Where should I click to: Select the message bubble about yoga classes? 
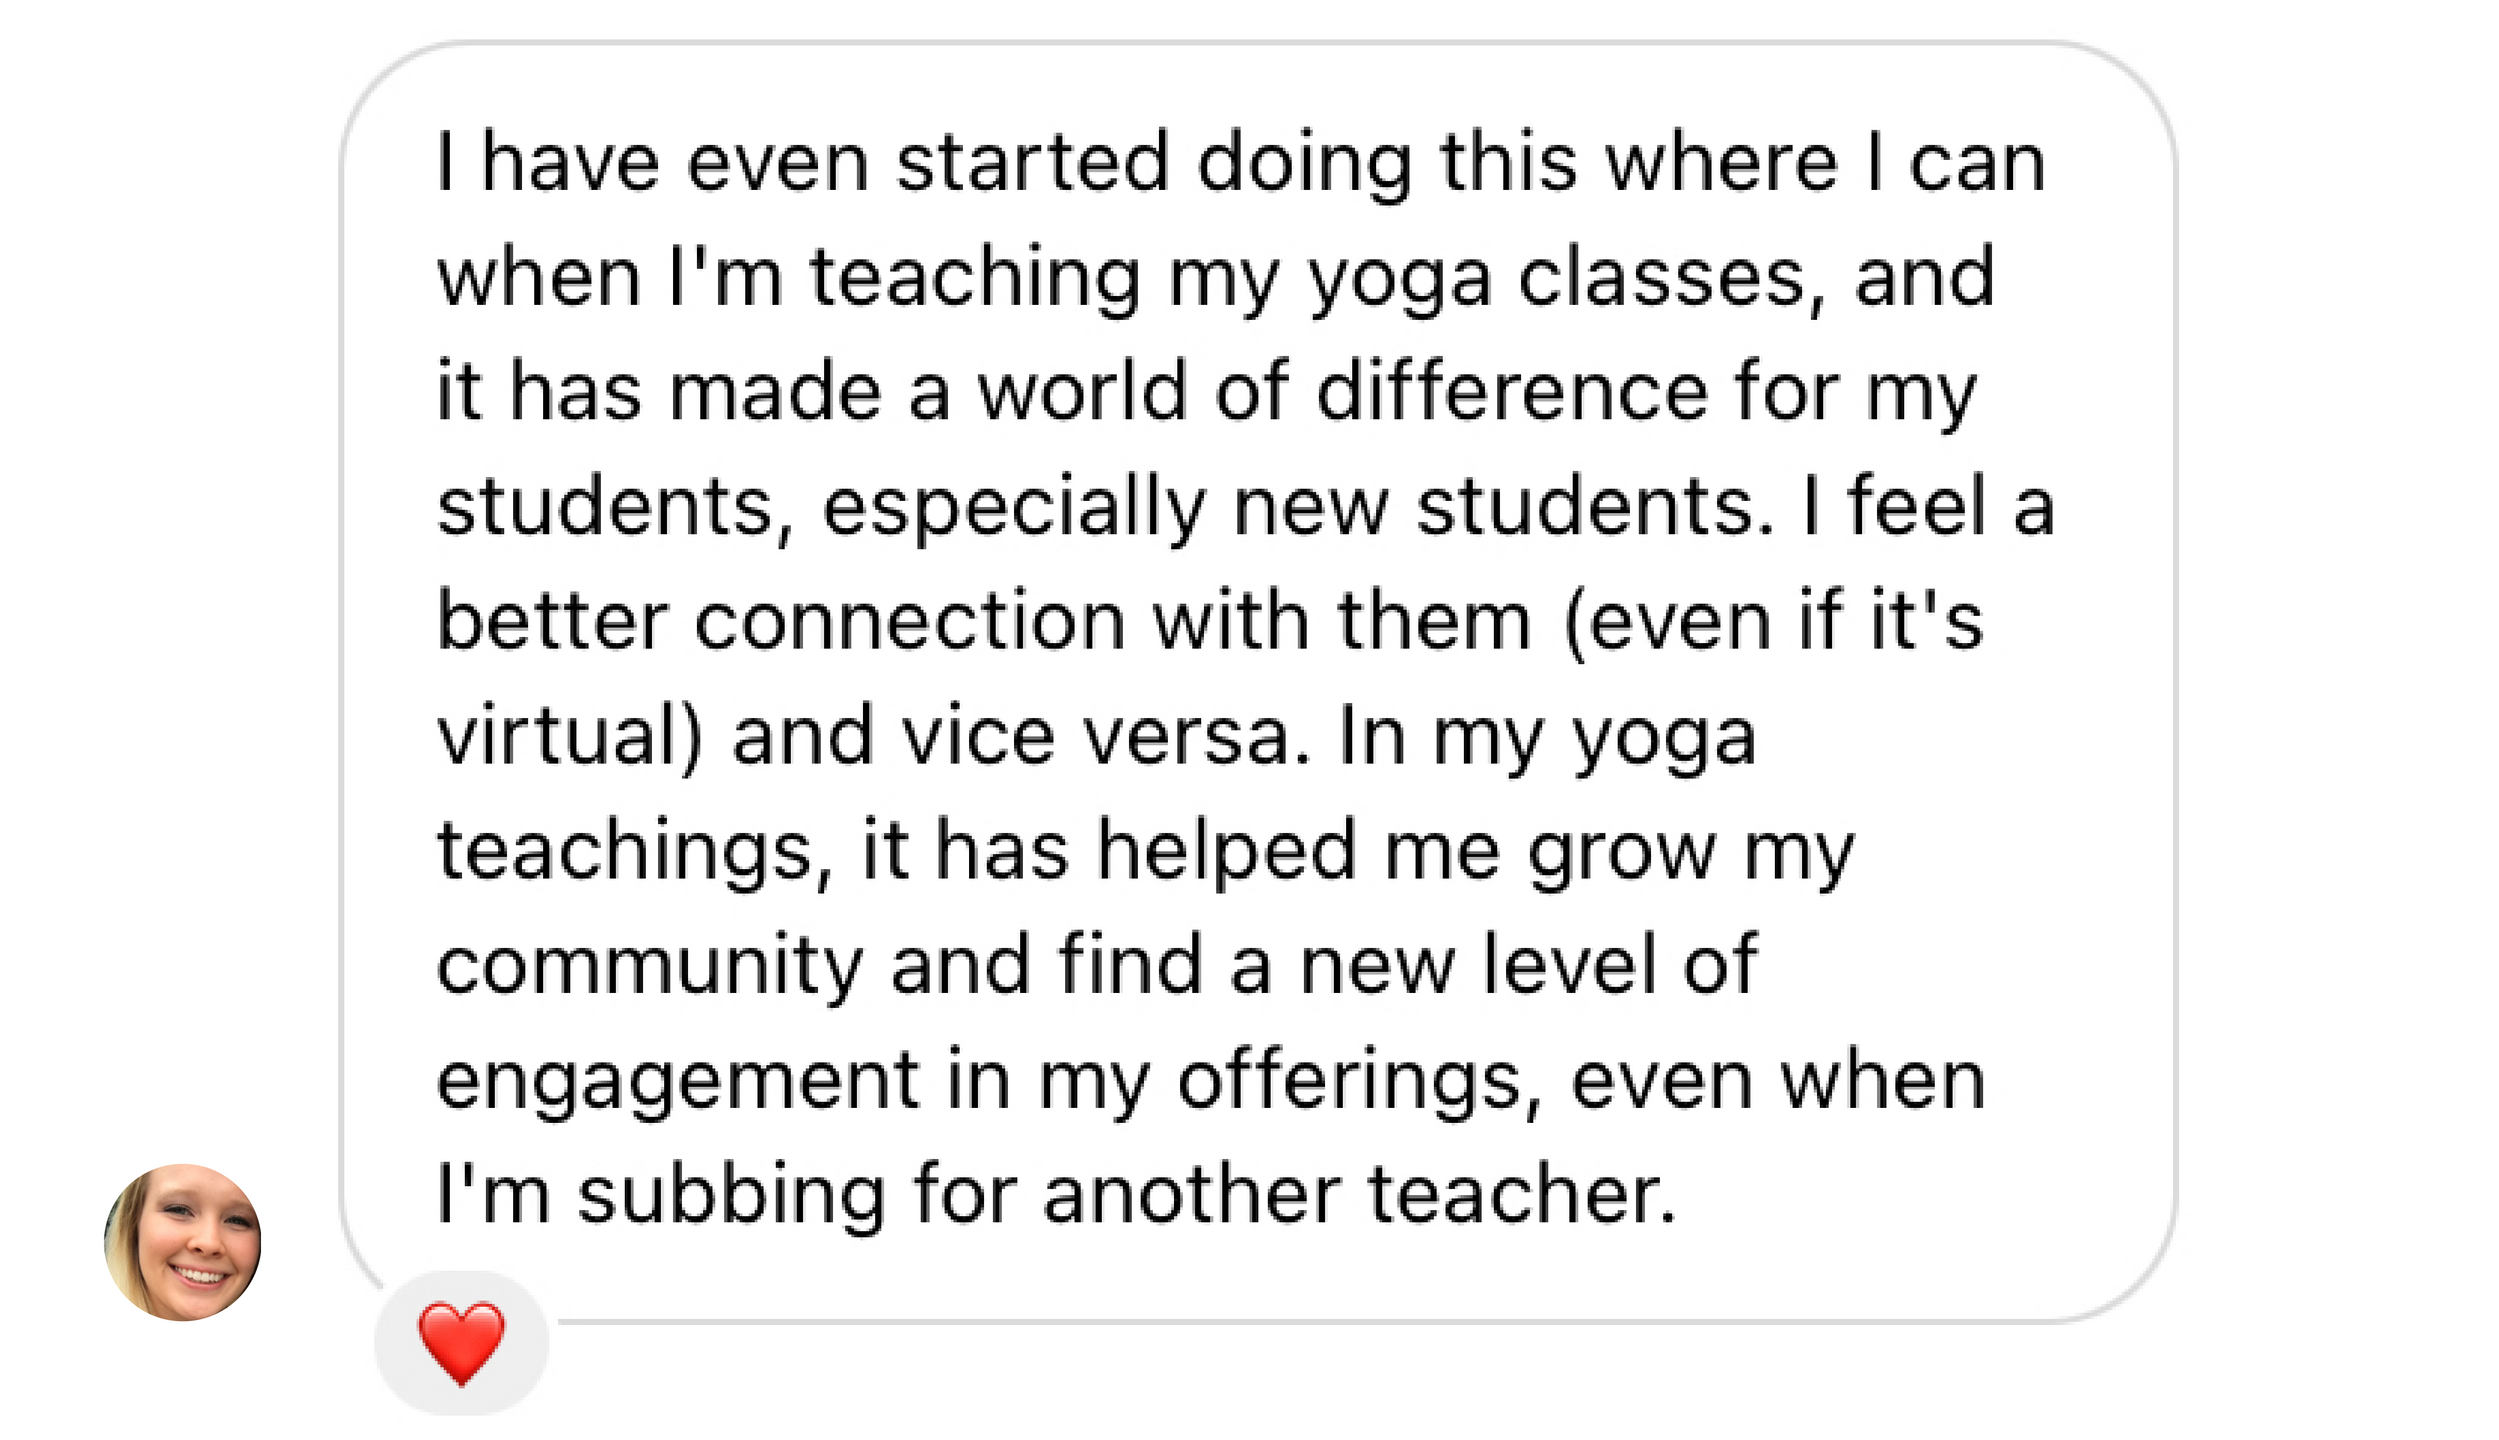pyautogui.click(x=1258, y=682)
